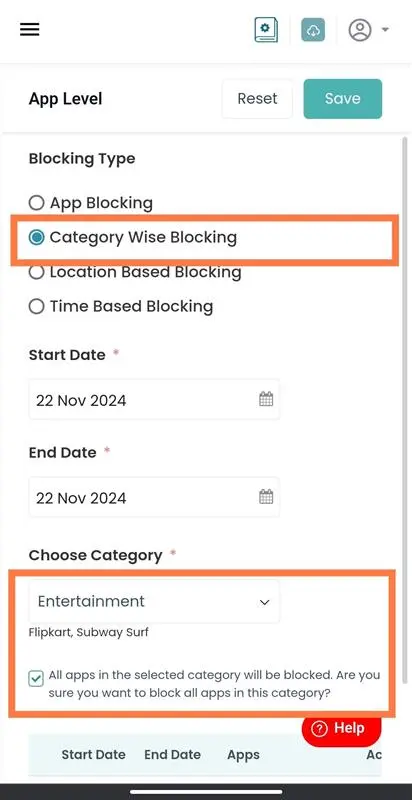Image resolution: width=412 pixels, height=800 pixels.
Task: Open the user profile avatar
Action: click(360, 30)
